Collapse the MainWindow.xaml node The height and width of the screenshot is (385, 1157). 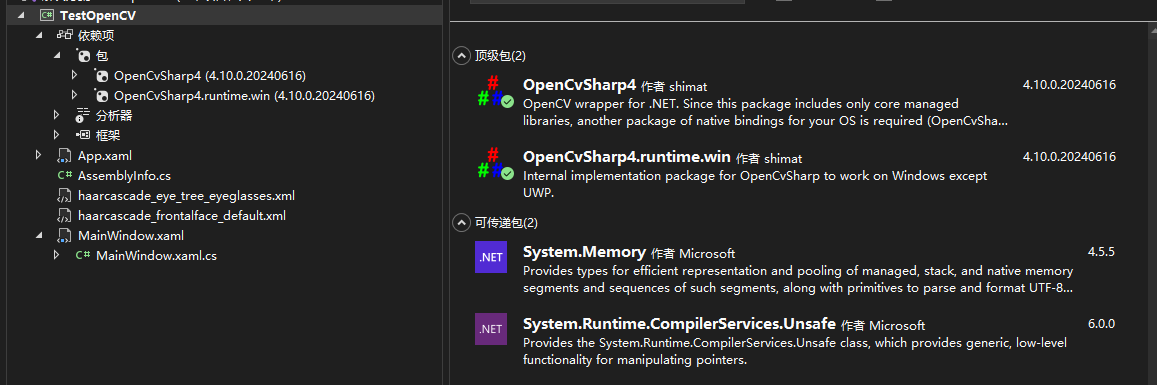tap(38, 236)
